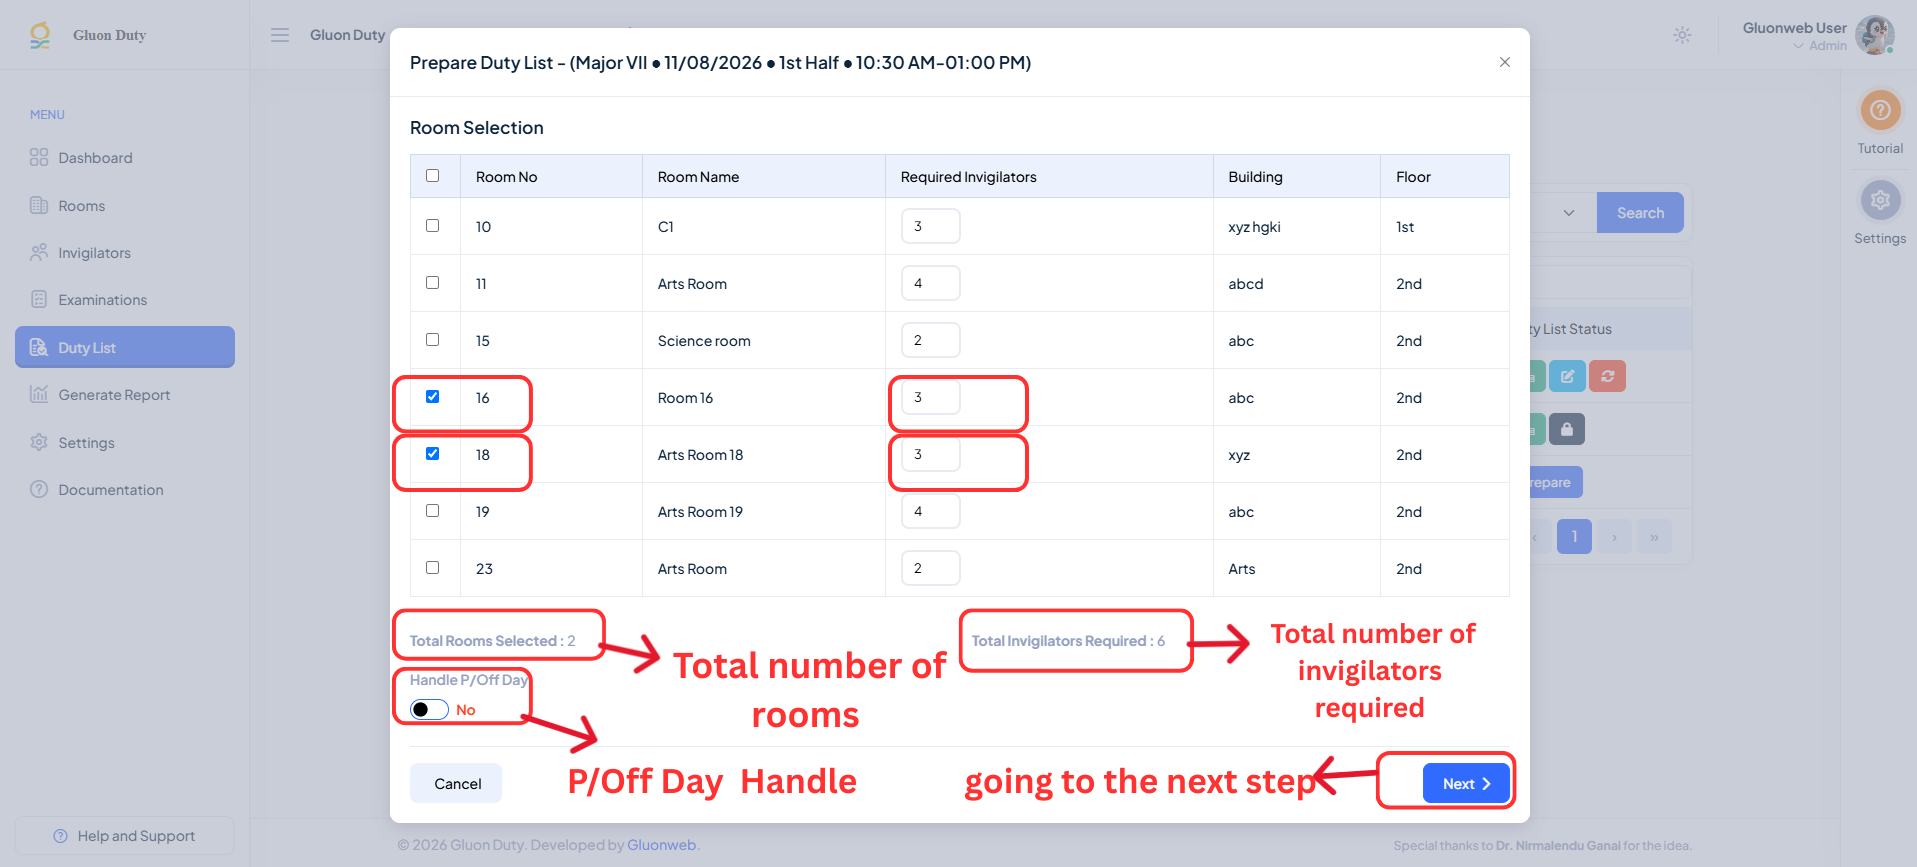Close the Prepare Duty List dialog

(x=1504, y=62)
